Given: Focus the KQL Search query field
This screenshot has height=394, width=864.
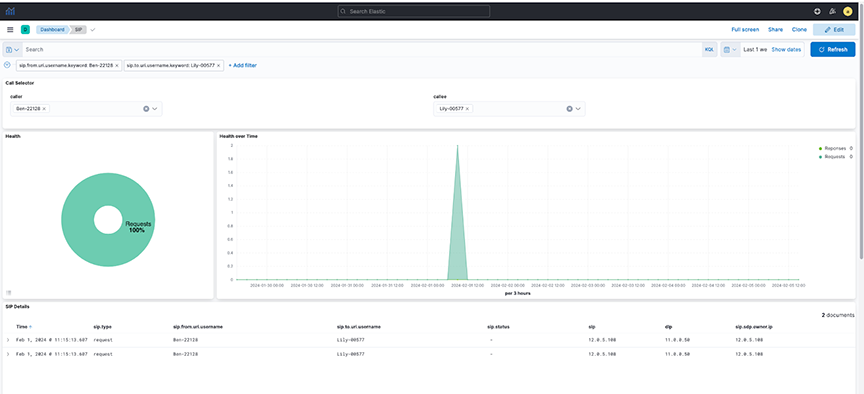Looking at the screenshot, I should pos(362,50).
